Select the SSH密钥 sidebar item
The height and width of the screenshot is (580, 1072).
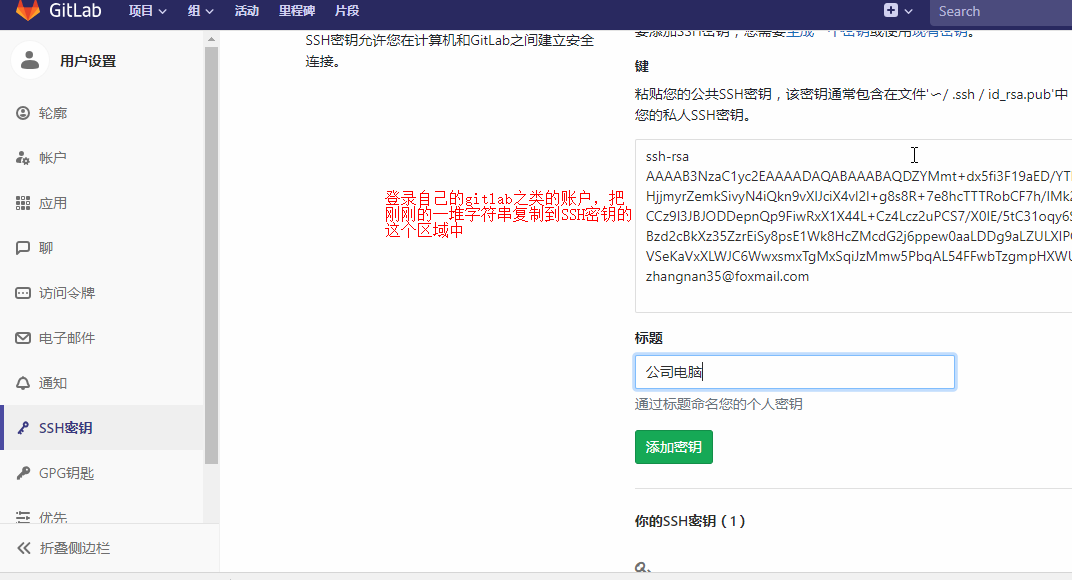[103, 428]
